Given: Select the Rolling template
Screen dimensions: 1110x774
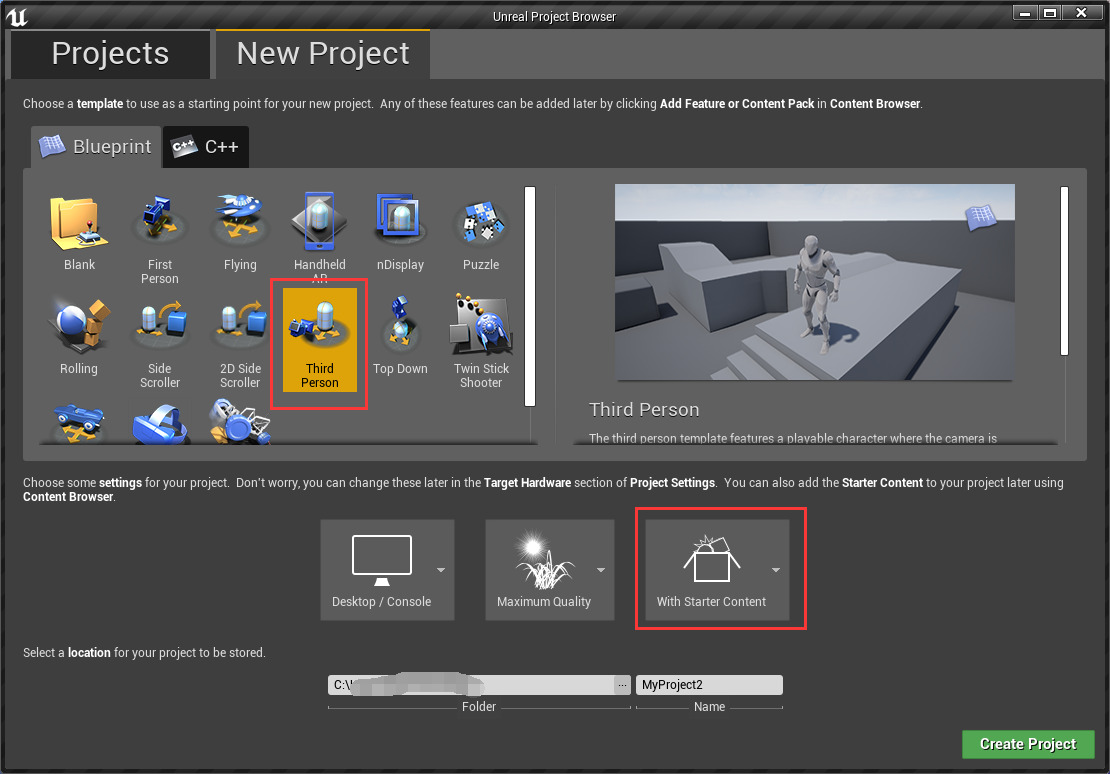Looking at the screenshot, I should coord(79,338).
